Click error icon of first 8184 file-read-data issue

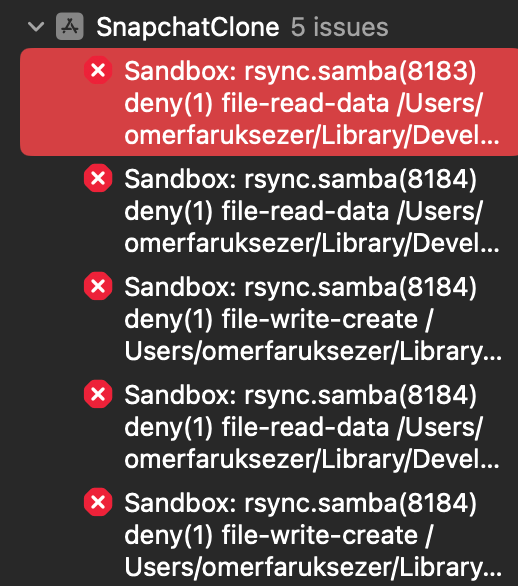click(98, 178)
